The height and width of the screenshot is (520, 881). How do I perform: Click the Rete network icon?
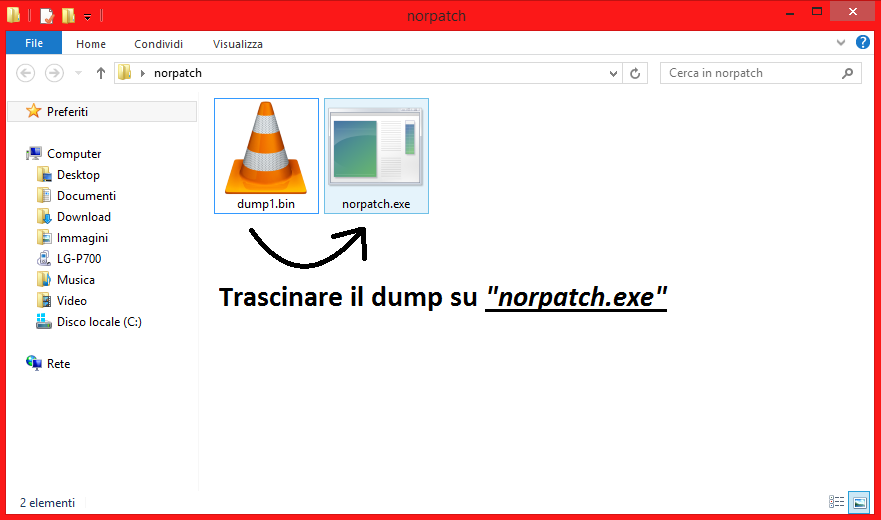[34, 363]
